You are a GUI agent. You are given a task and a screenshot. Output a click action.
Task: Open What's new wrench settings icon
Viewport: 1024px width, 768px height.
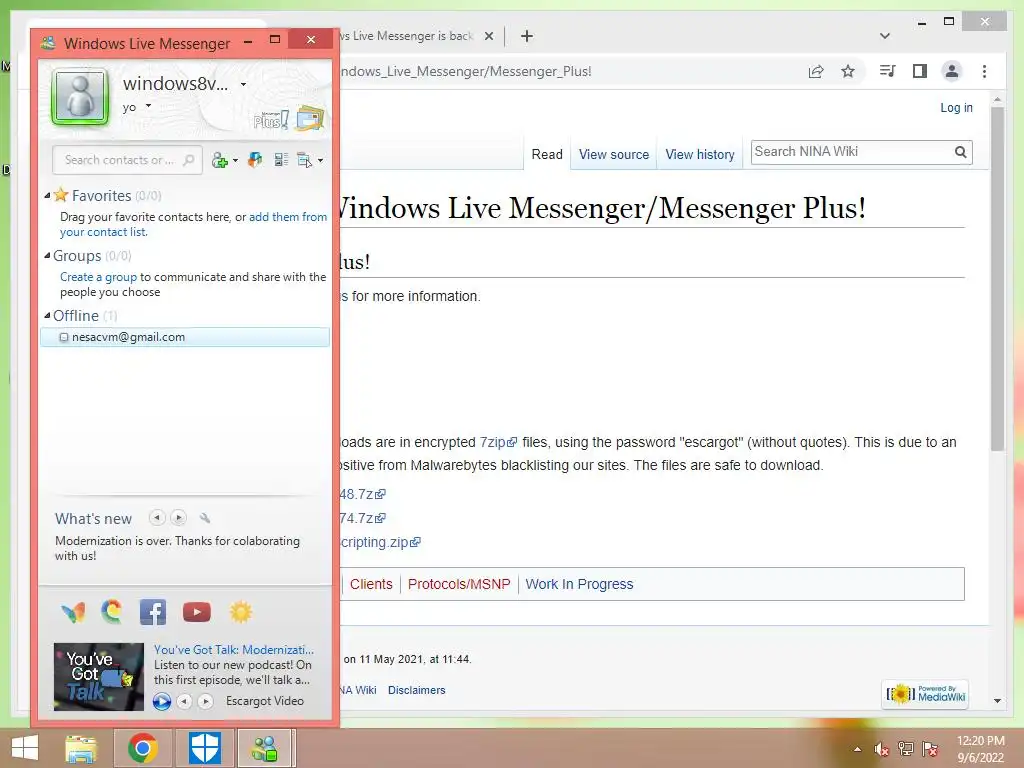[205, 518]
